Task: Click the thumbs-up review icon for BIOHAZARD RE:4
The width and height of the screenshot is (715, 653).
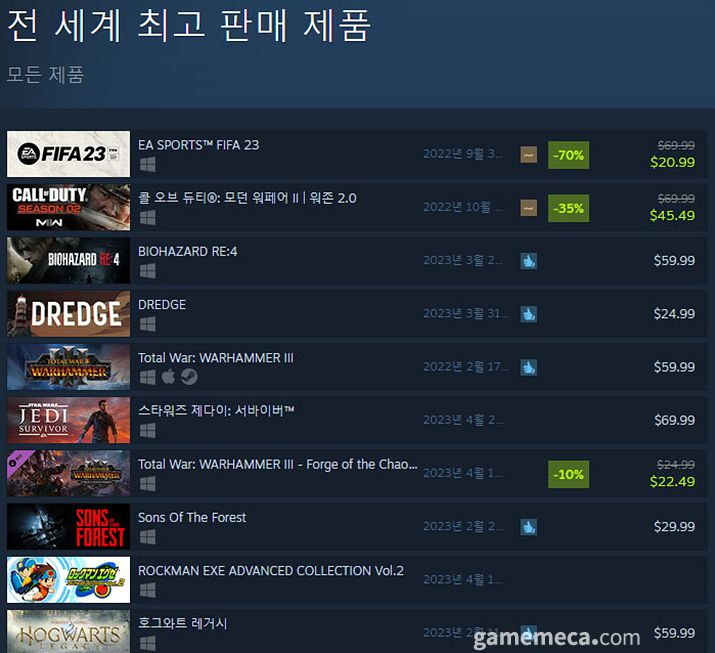Action: point(528,261)
